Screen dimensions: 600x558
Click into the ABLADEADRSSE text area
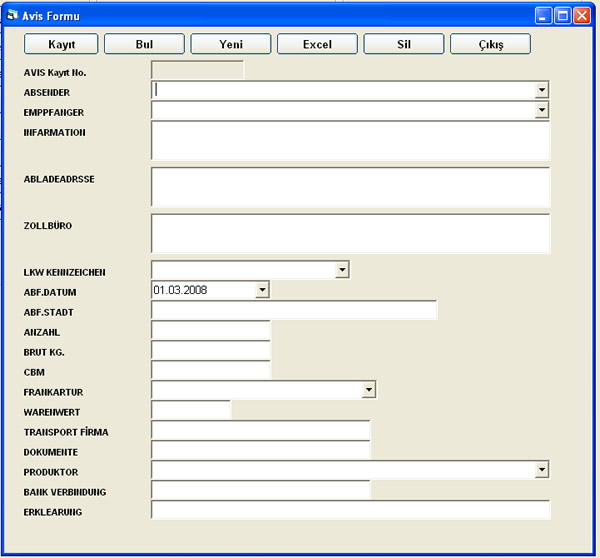click(x=351, y=187)
